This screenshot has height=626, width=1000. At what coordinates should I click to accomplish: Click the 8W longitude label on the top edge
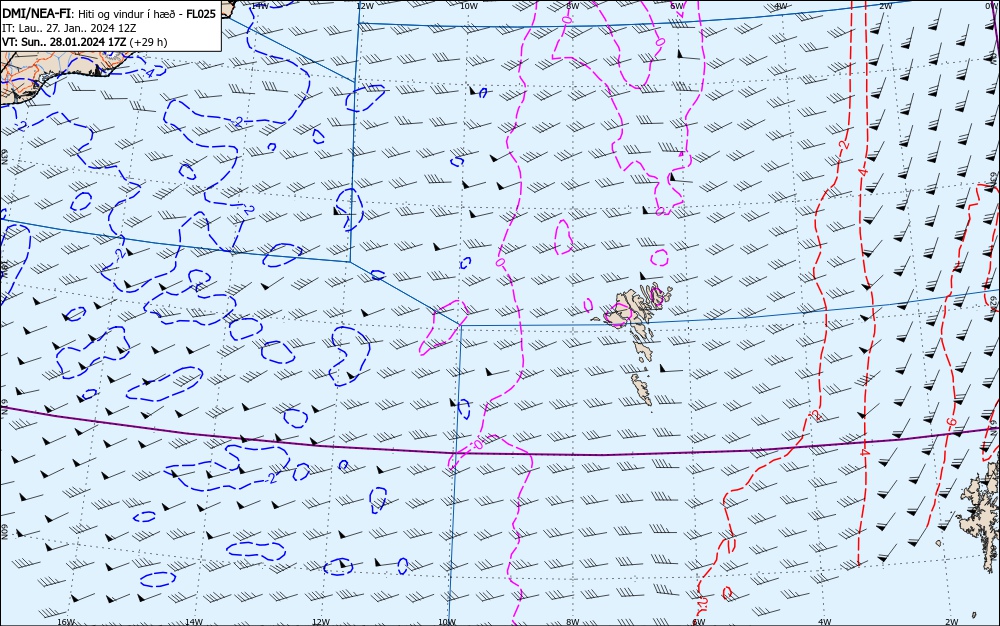pyautogui.click(x=573, y=6)
